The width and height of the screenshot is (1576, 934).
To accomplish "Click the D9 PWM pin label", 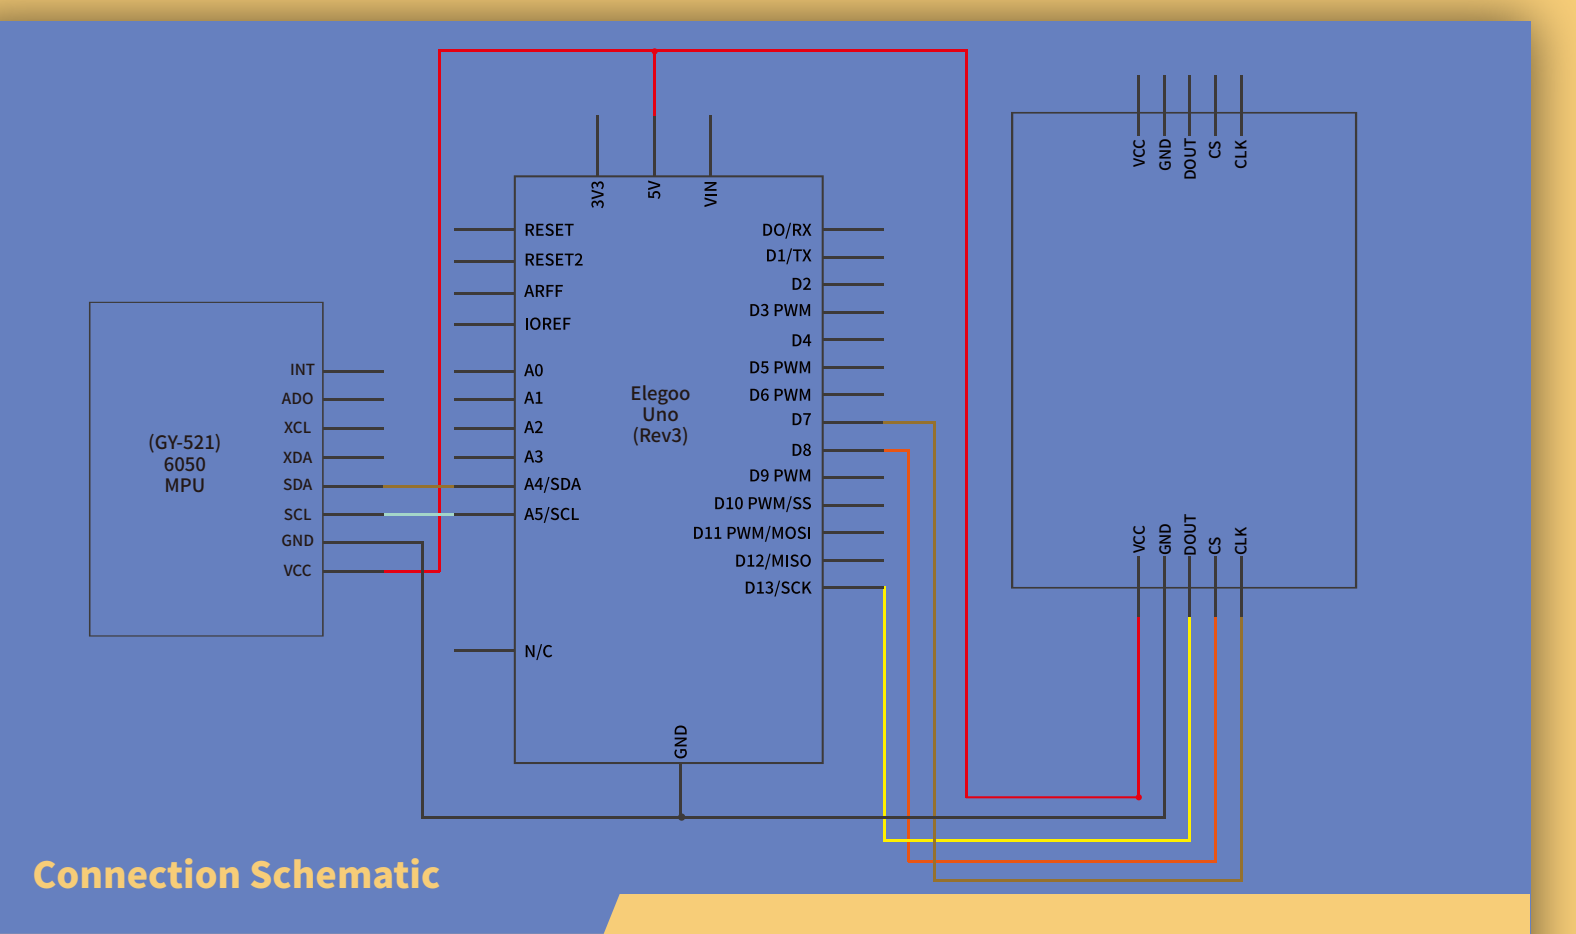I will pos(780,476).
